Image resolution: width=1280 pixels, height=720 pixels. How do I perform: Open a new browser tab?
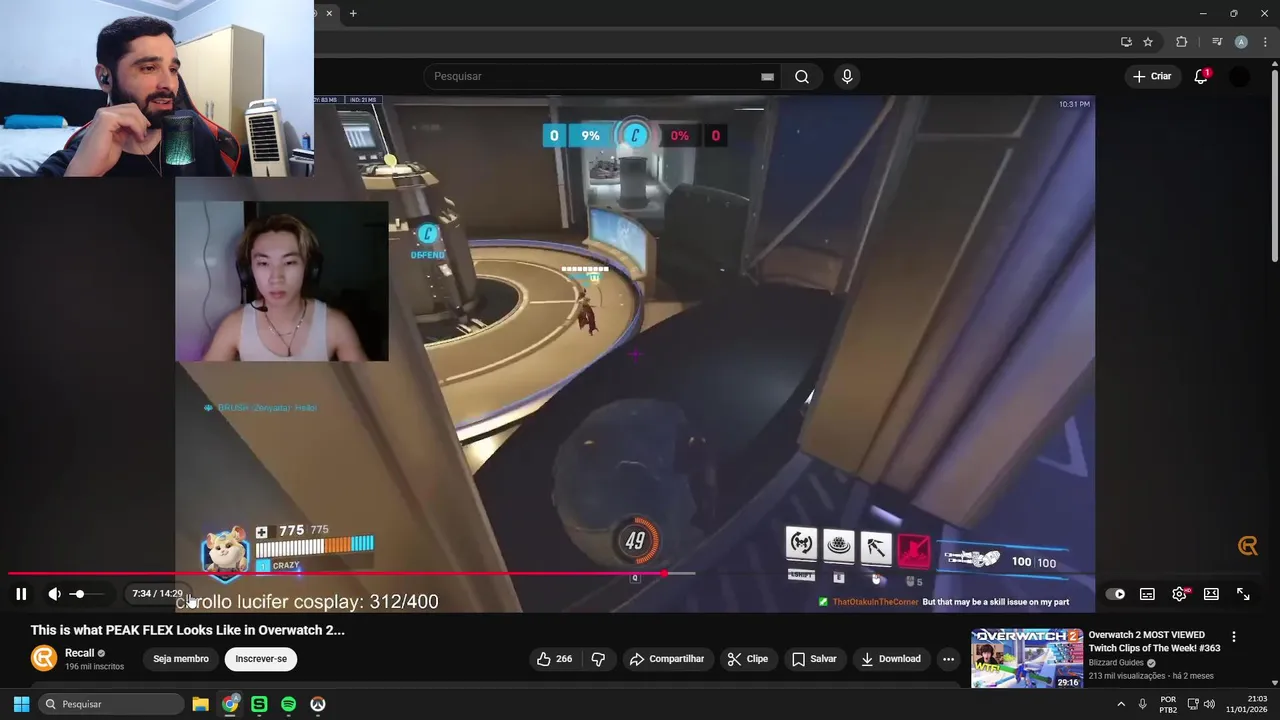(353, 13)
